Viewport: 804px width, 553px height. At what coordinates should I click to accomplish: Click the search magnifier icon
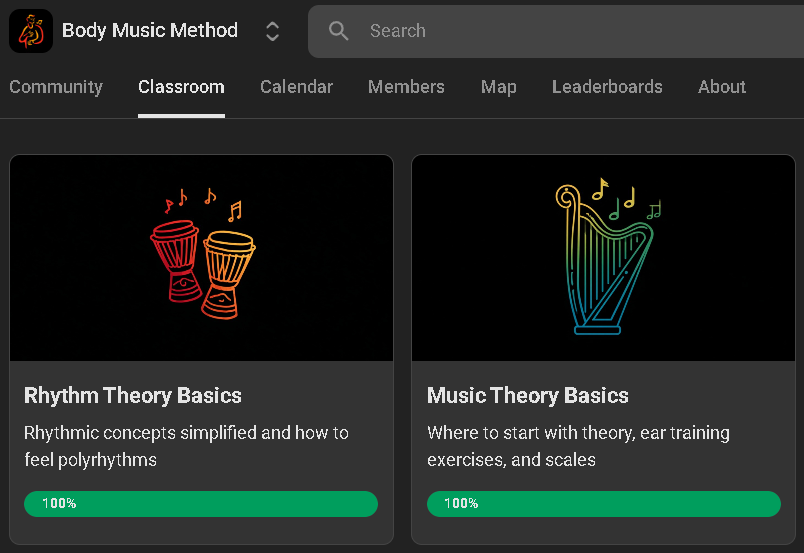[339, 31]
